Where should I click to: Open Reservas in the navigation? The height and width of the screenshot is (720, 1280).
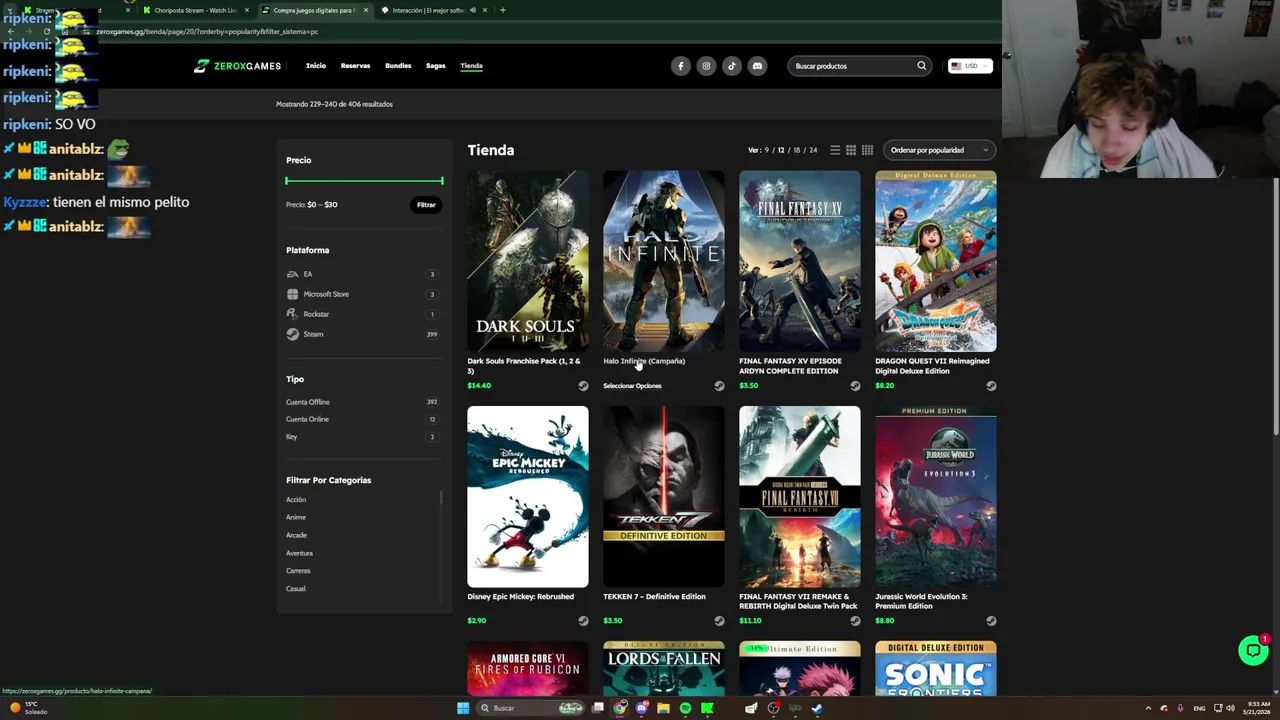click(x=355, y=66)
